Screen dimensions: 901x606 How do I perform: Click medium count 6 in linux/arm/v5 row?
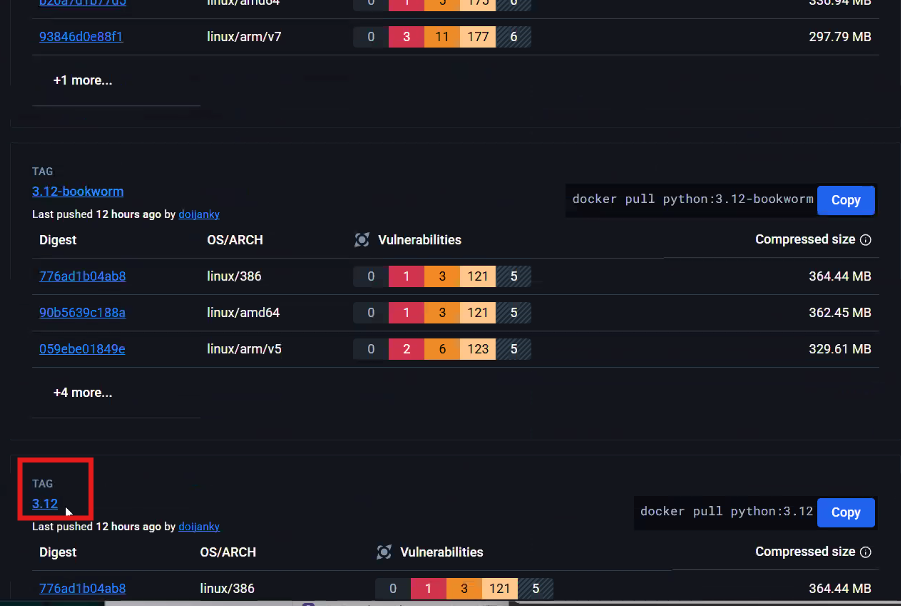coord(442,349)
